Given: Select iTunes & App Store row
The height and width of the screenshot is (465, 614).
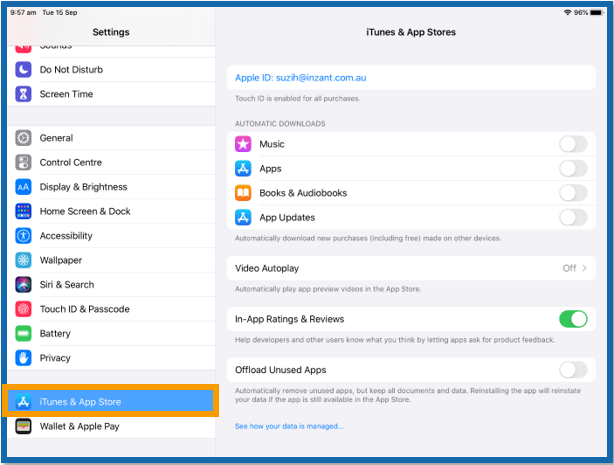Looking at the screenshot, I should coord(110,402).
